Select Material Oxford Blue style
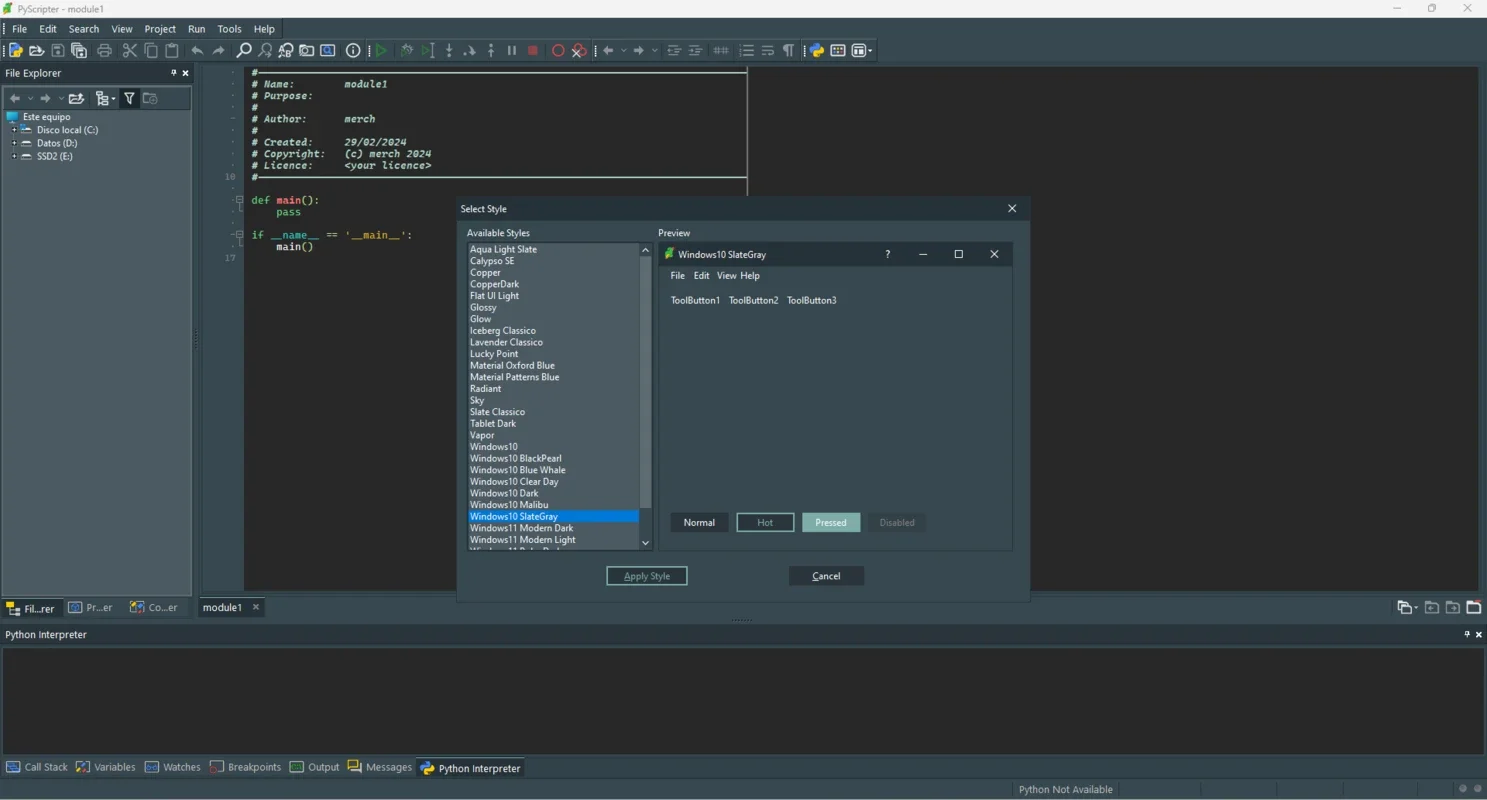The image size is (1487, 800). [x=512, y=365]
